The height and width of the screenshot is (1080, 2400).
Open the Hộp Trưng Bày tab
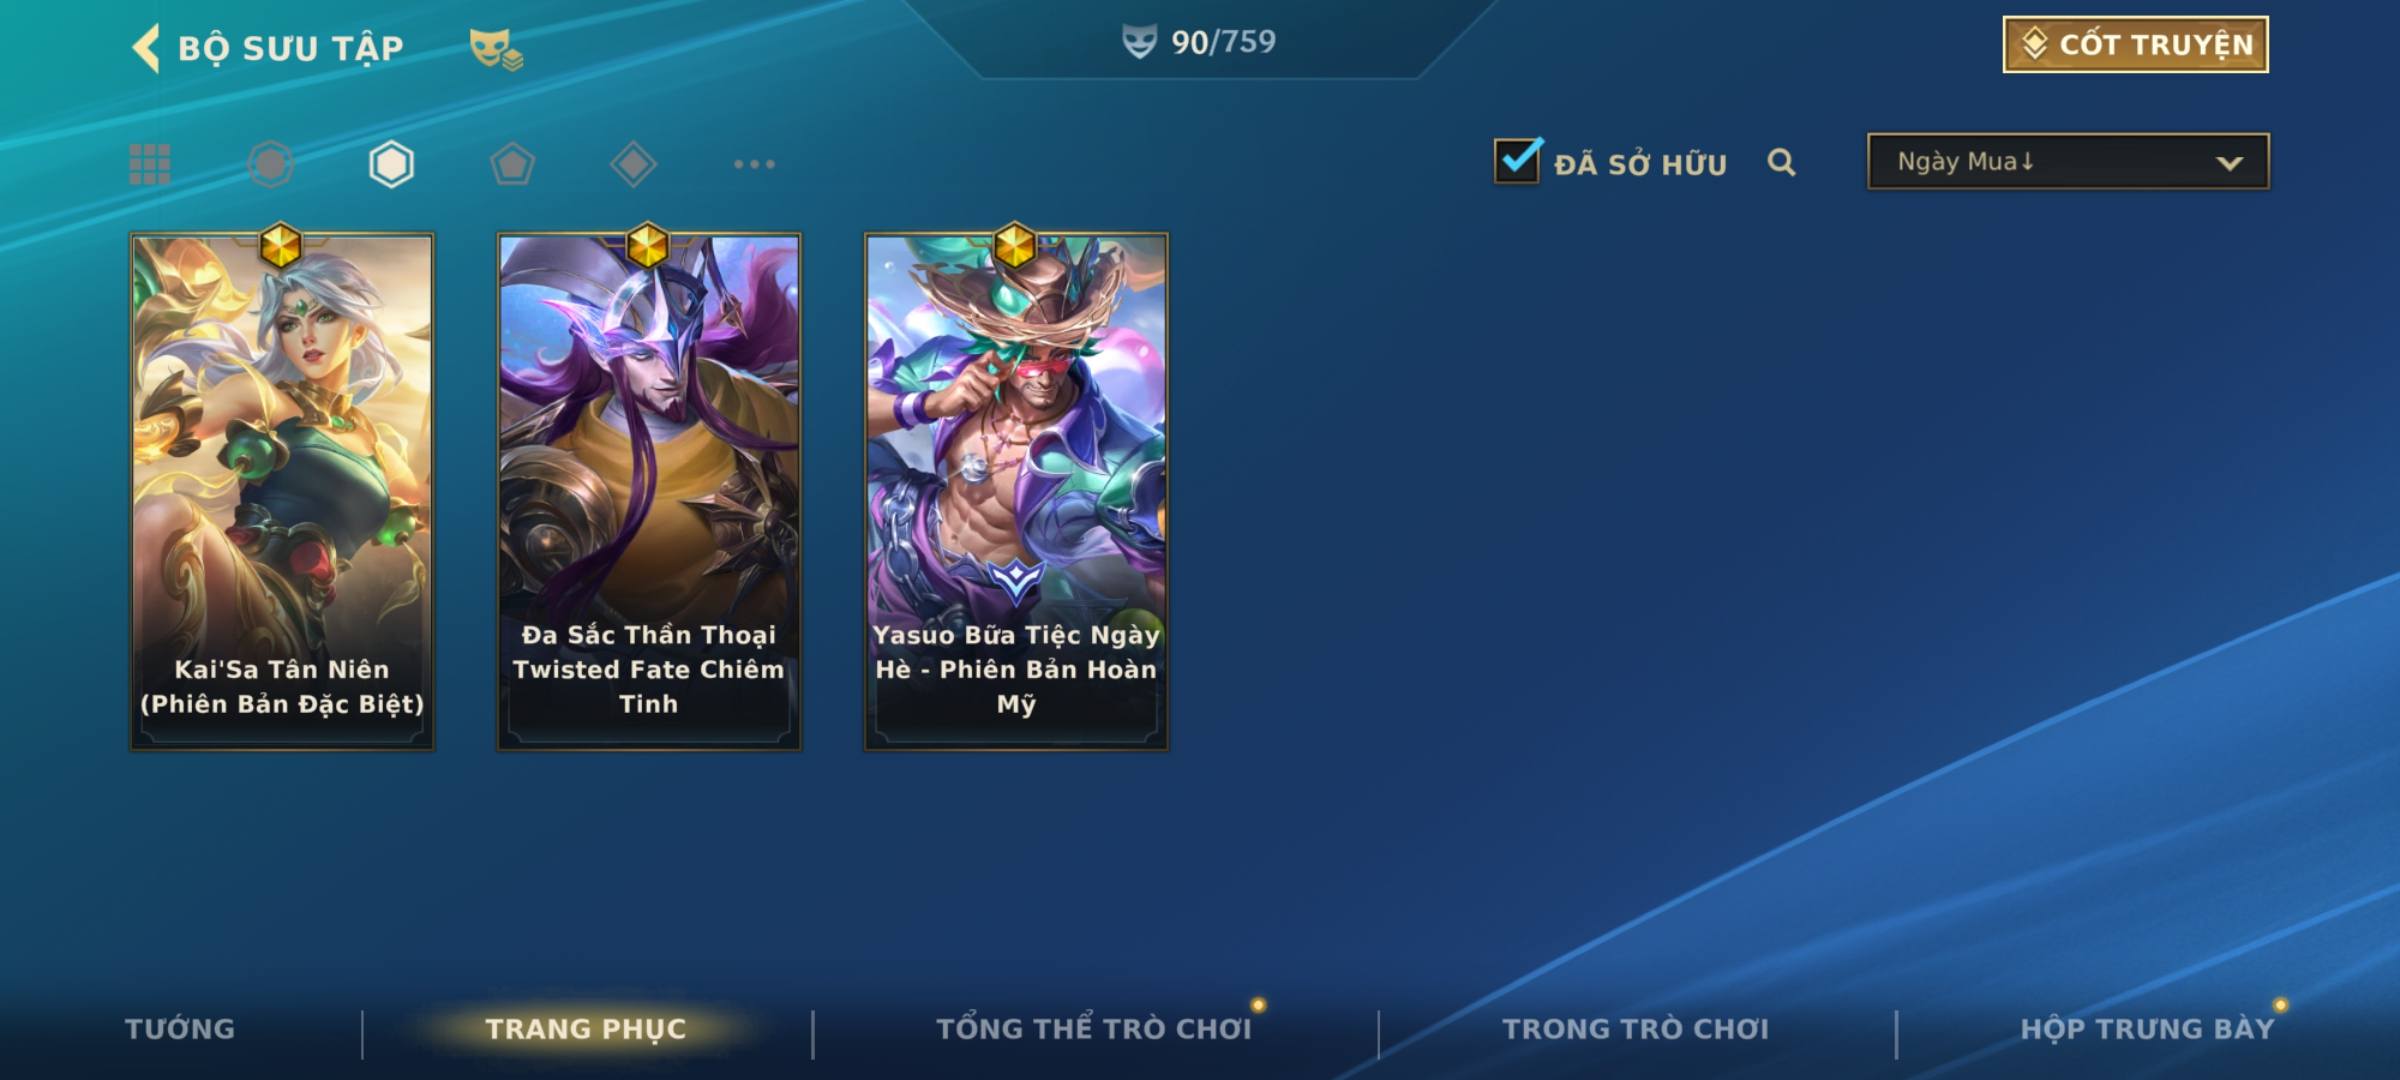click(x=2147, y=1029)
